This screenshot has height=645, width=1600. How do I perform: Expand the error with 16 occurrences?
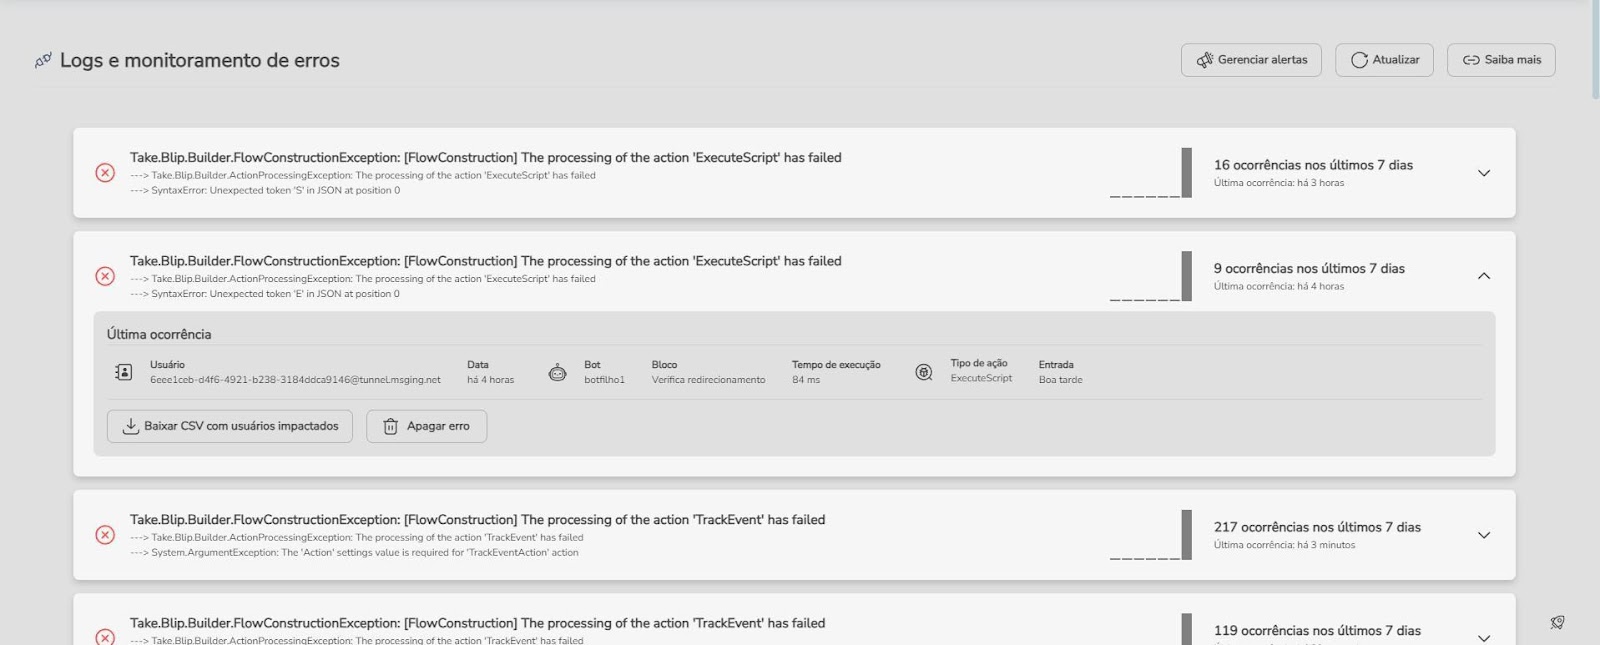[1484, 173]
